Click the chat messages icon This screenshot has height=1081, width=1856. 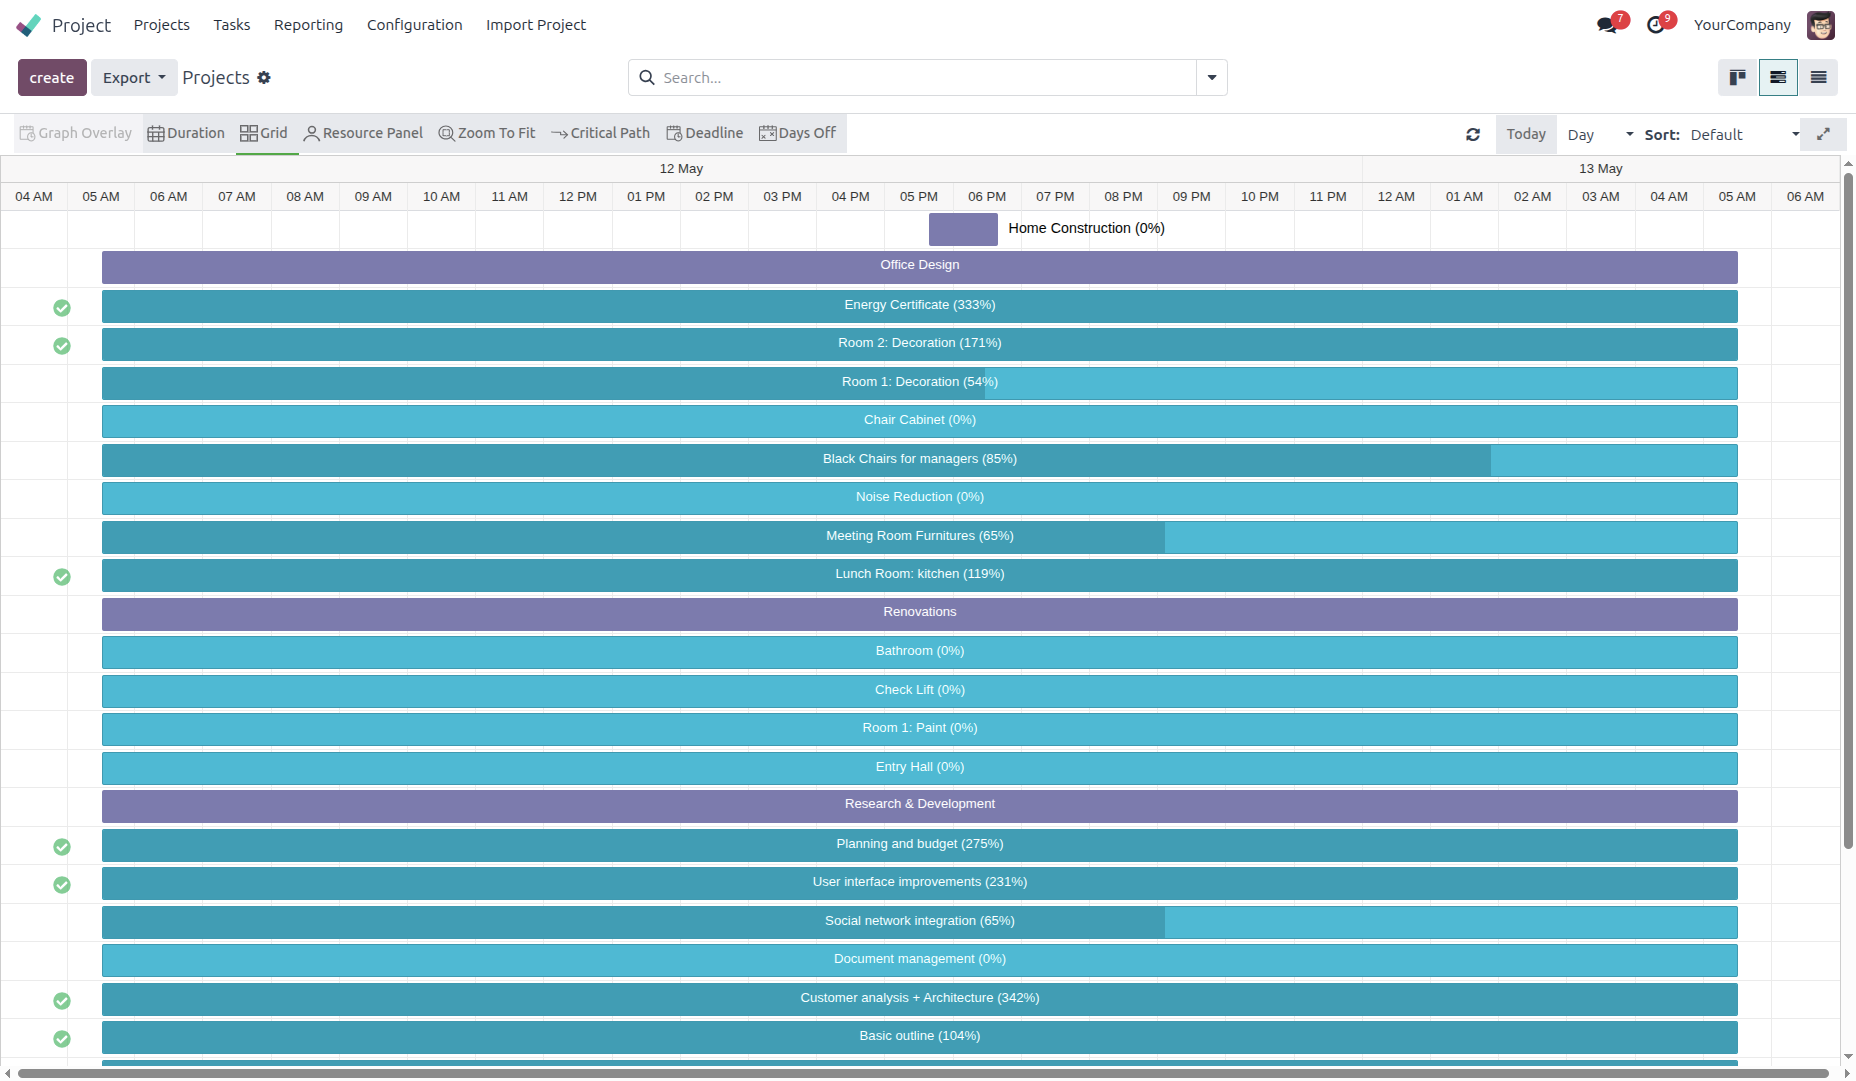point(1607,25)
